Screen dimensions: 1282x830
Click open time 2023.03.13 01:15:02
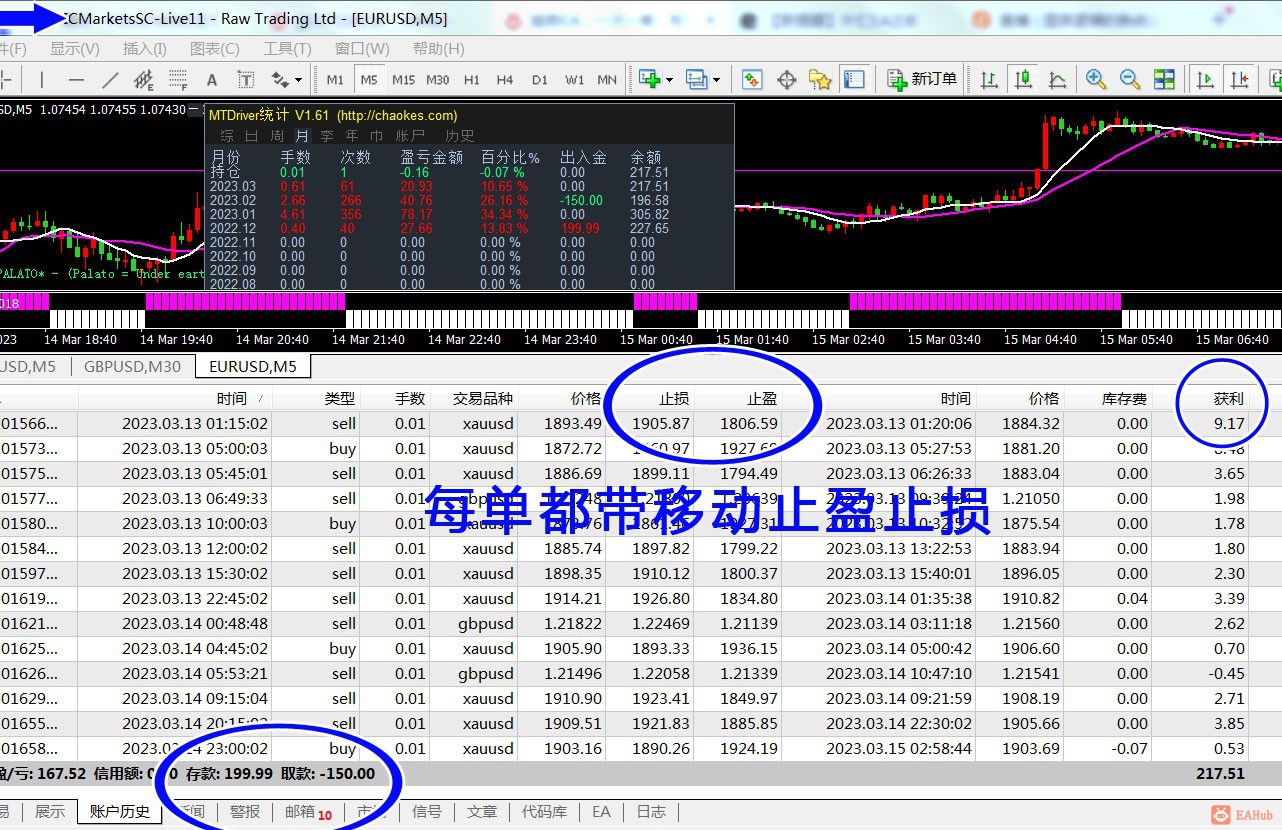195,423
